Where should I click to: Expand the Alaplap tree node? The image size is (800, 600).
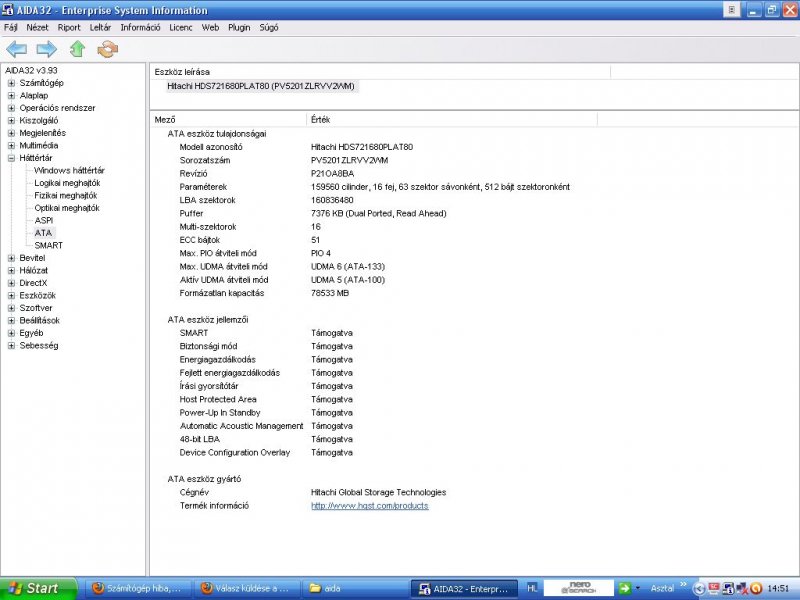[x=11, y=95]
